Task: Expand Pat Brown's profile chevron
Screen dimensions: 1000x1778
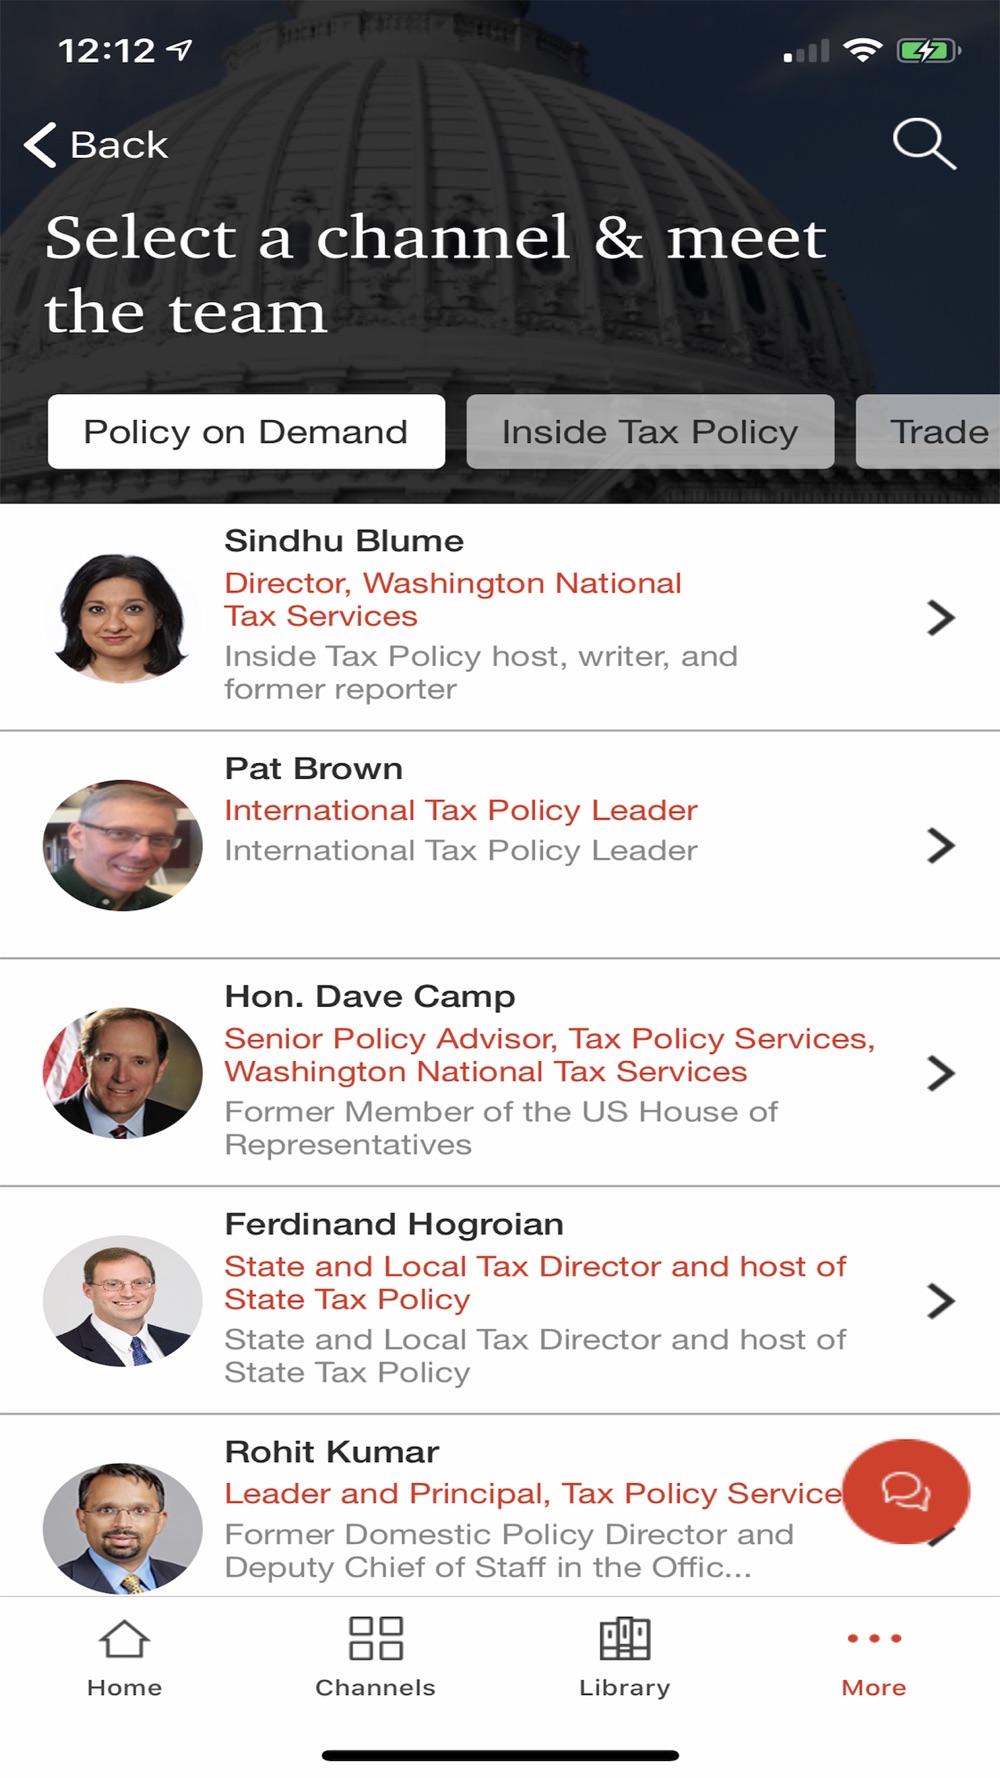Action: click(x=940, y=845)
